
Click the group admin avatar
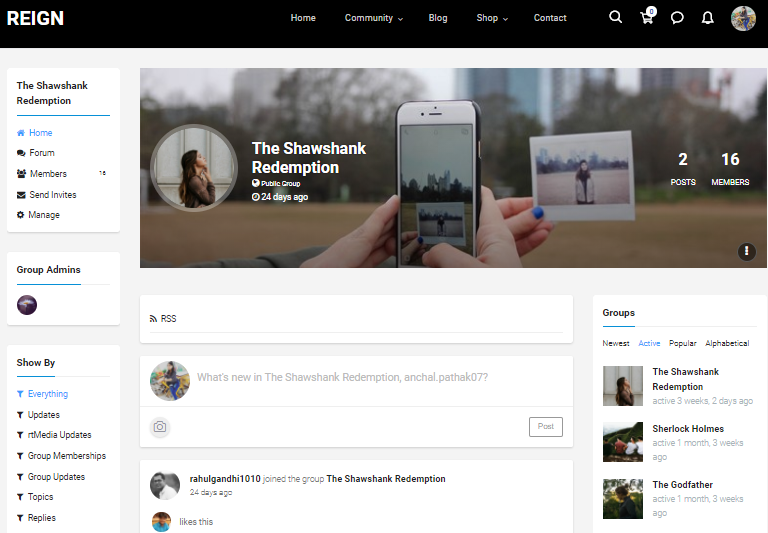pyautogui.click(x=27, y=305)
